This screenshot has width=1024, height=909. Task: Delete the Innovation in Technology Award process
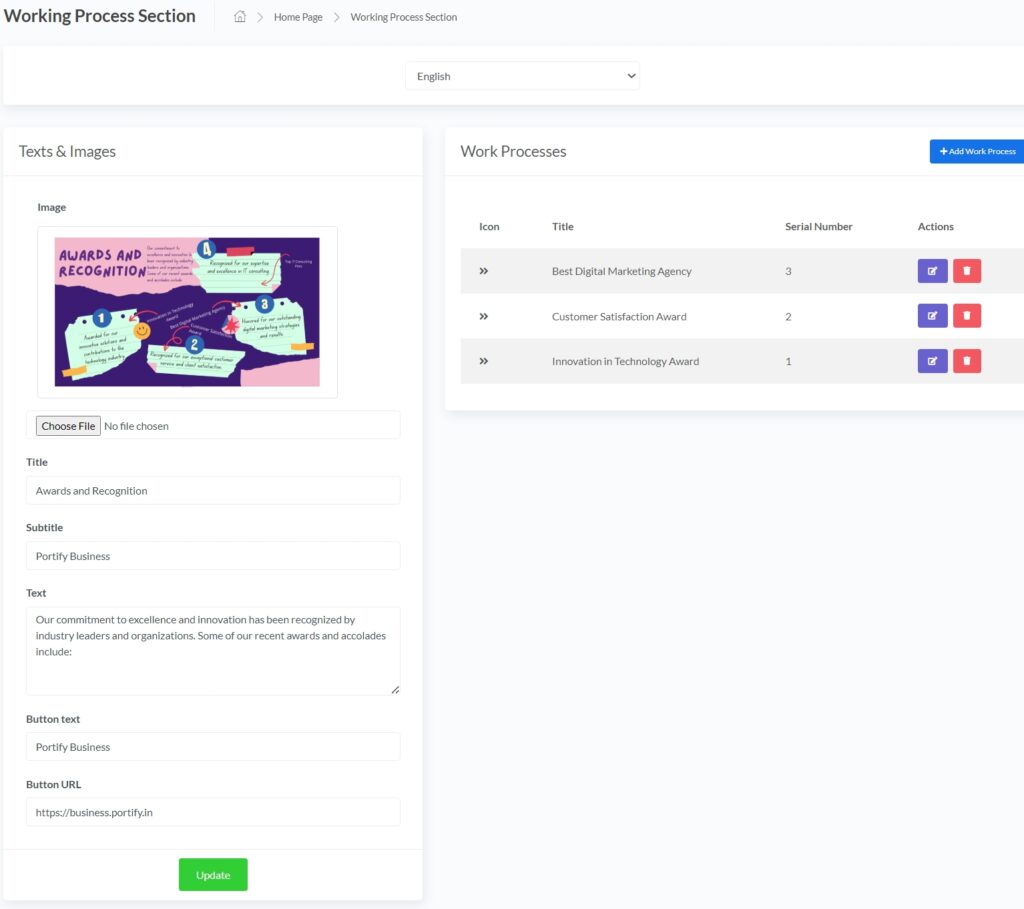coord(967,361)
